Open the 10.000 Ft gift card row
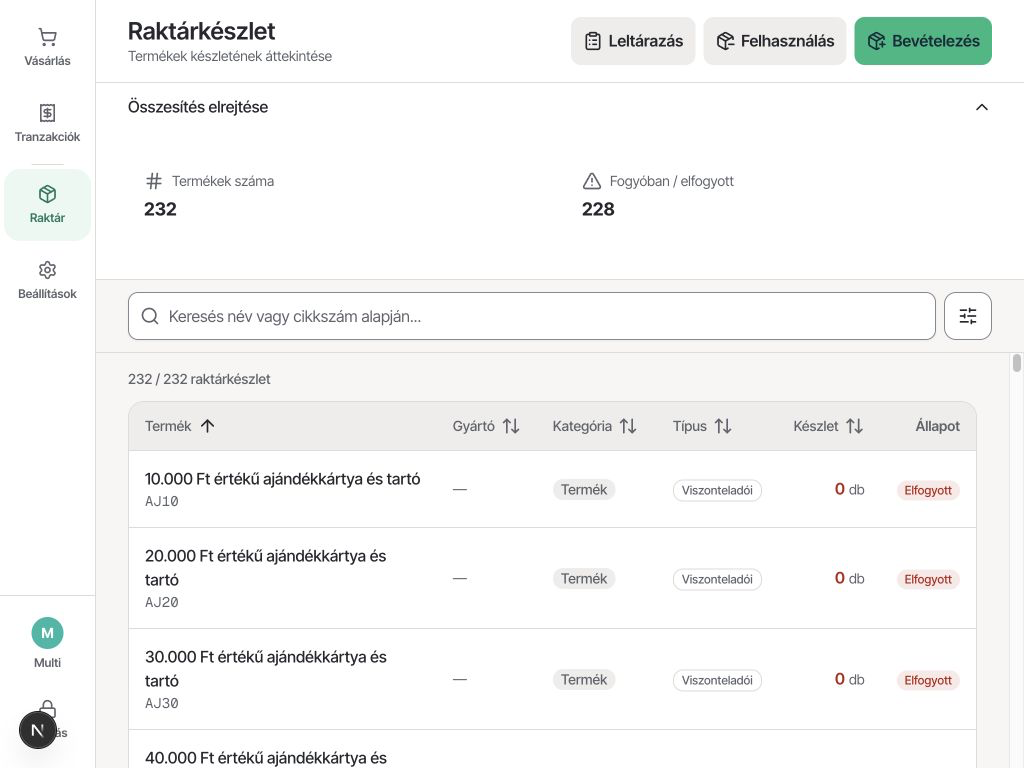The width and height of the screenshot is (1024, 768). [552, 489]
